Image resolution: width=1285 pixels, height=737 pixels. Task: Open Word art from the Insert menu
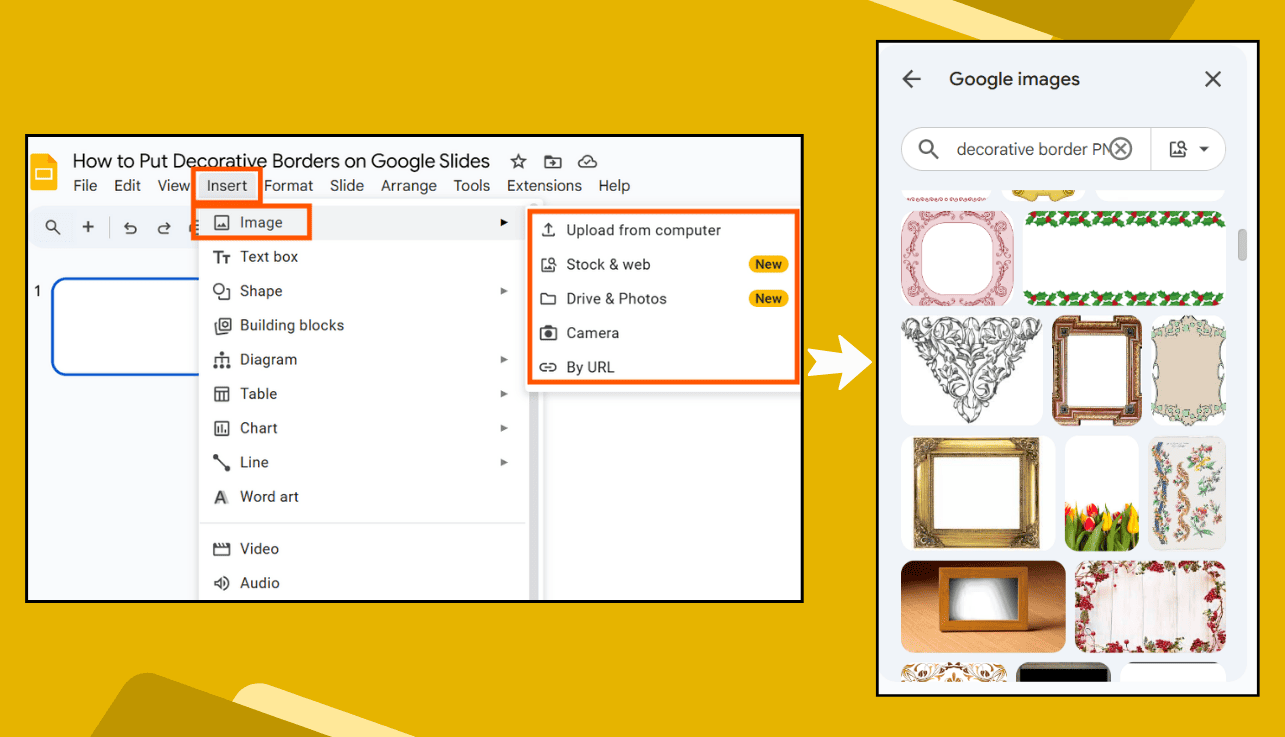266,497
